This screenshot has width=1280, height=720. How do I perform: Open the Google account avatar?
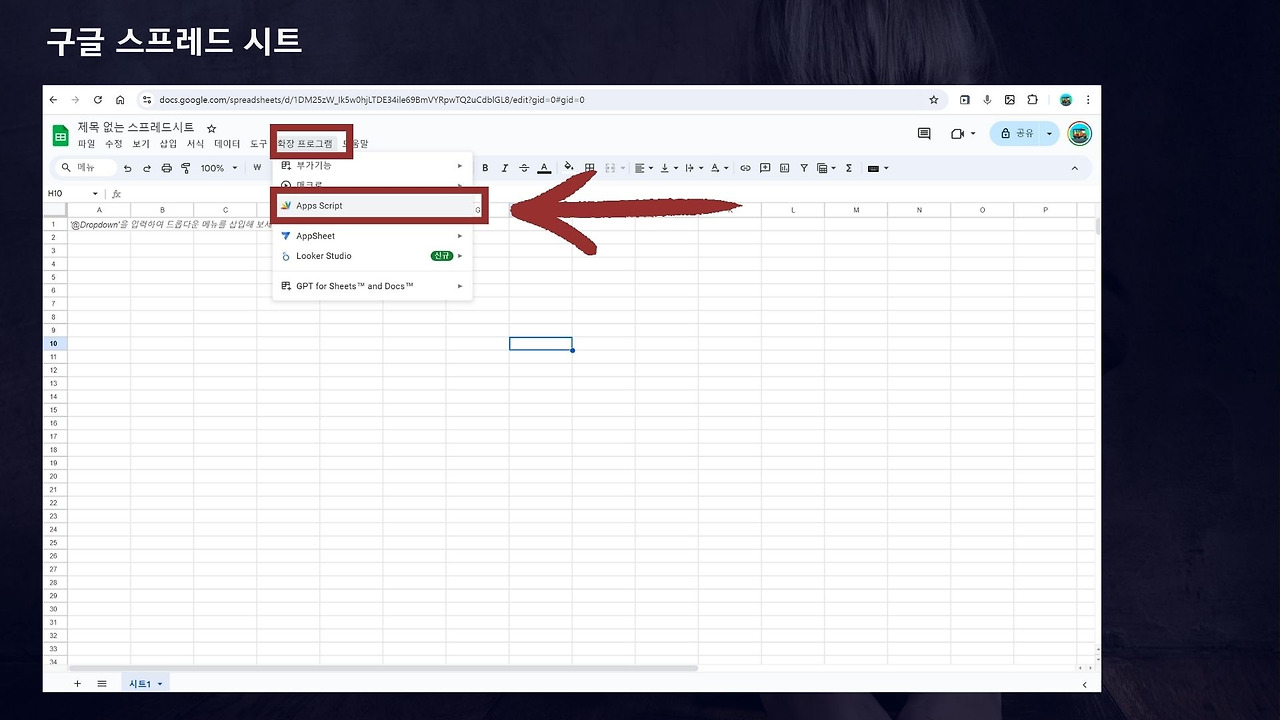click(1079, 134)
